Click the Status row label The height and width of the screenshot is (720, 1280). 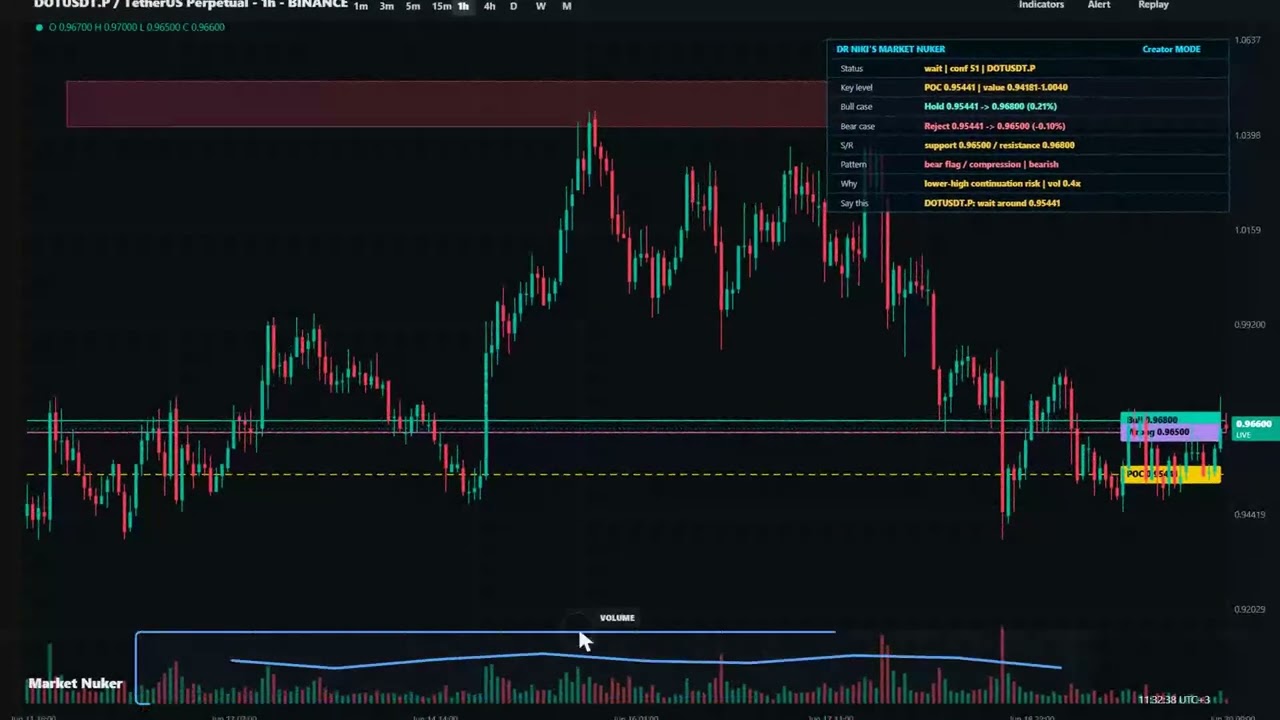tap(851, 68)
